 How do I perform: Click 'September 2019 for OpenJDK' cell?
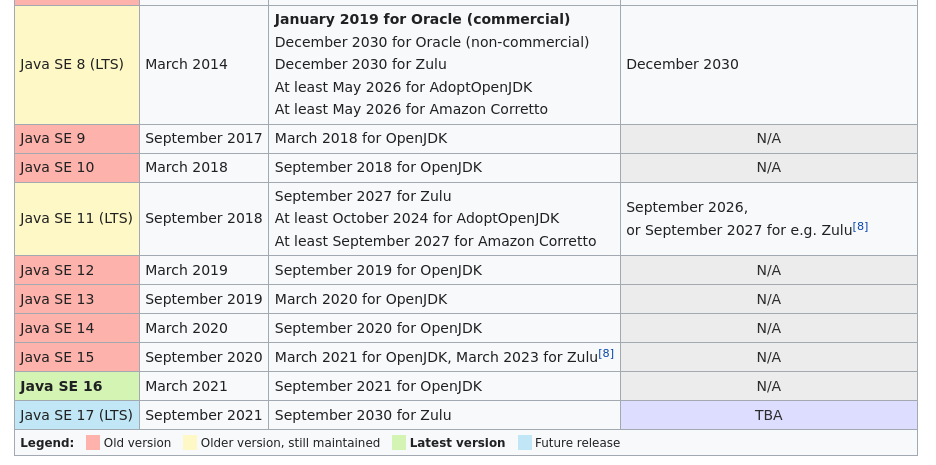[445, 270]
